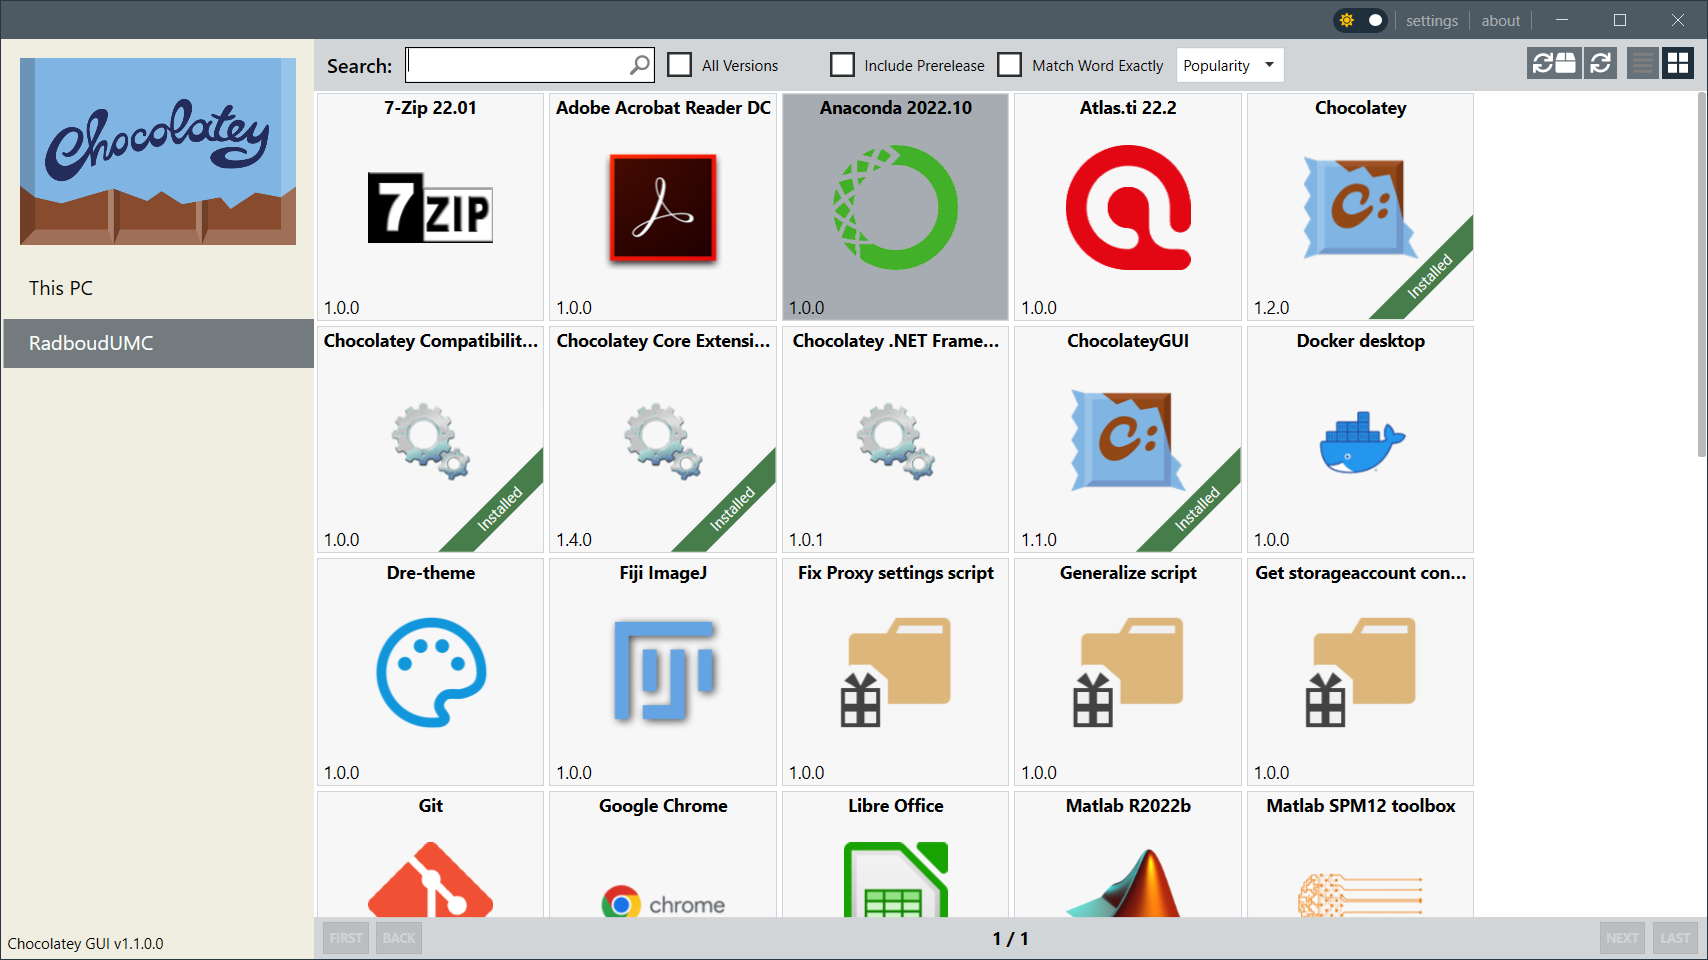
Task: Click version 1.1.0 on ChocolateyGUI tile
Action: coord(1038,540)
